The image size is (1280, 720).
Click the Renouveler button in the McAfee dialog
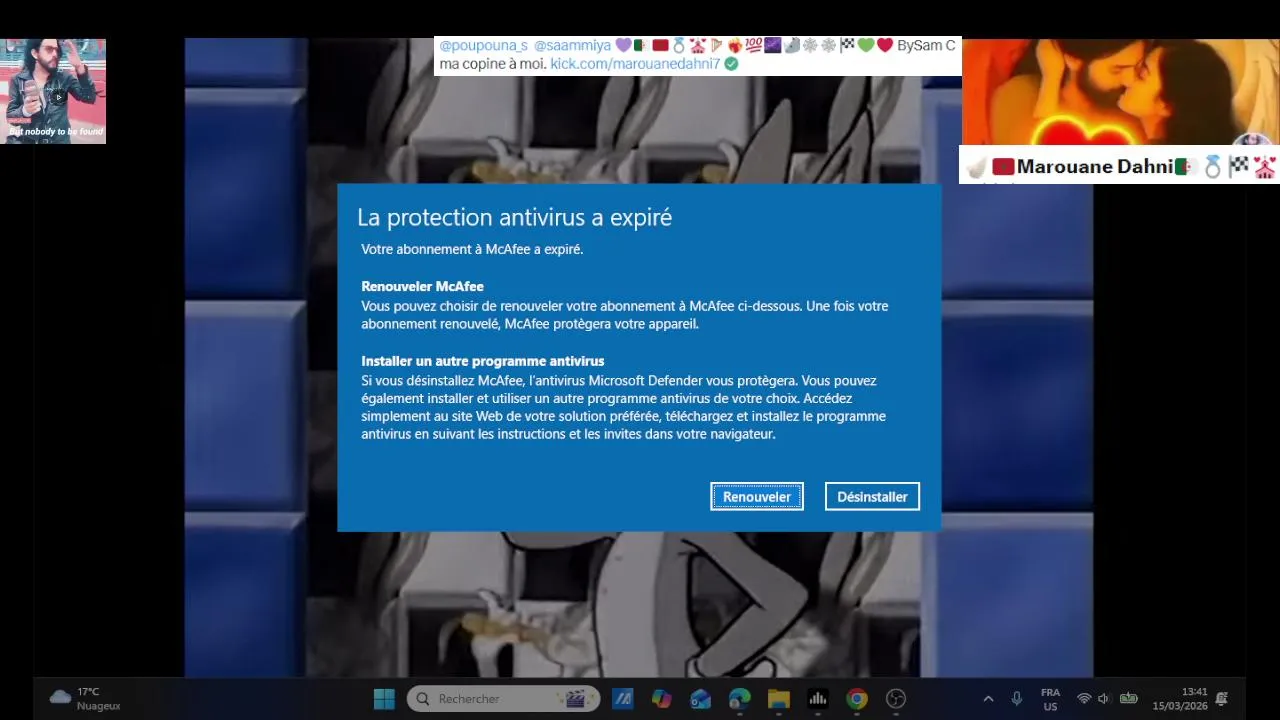(757, 497)
